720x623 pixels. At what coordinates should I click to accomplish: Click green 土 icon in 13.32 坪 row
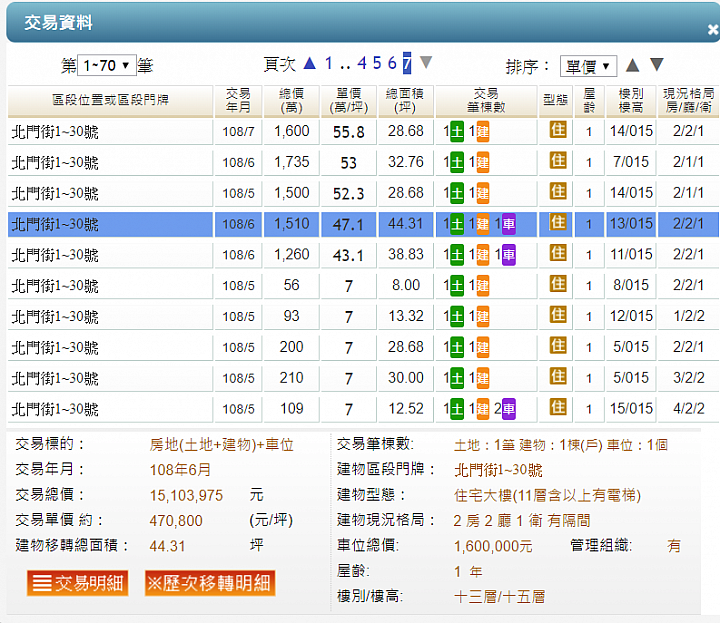457,316
